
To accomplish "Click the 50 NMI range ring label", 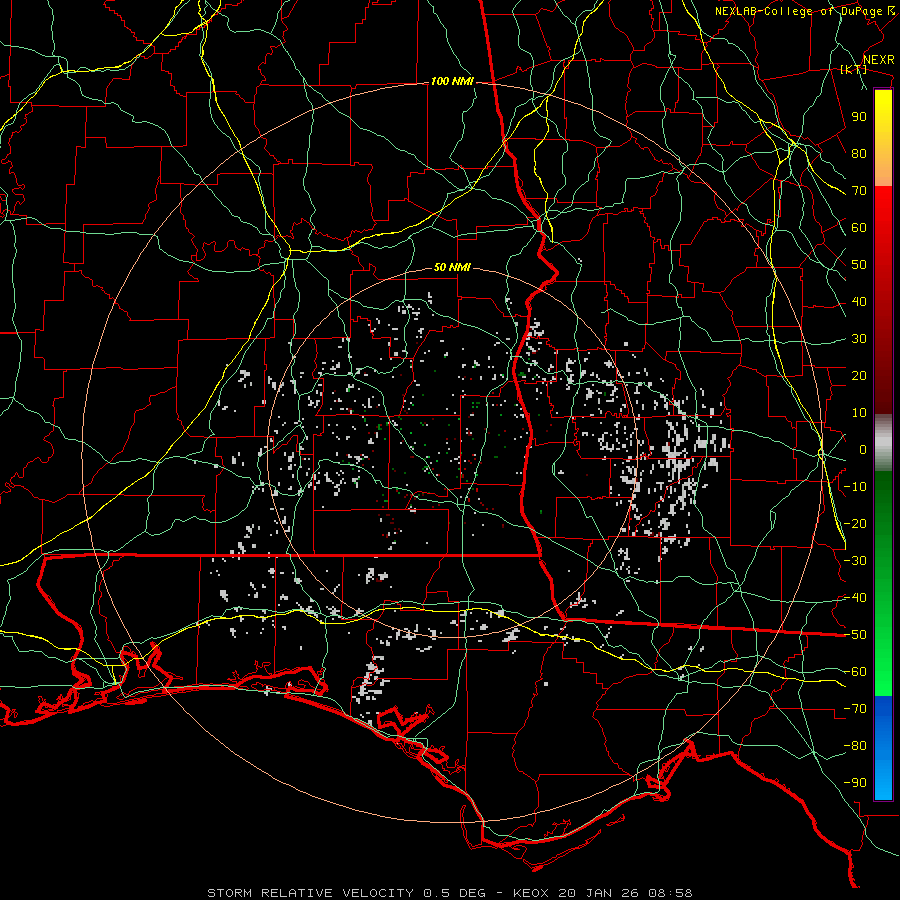I will click(452, 267).
